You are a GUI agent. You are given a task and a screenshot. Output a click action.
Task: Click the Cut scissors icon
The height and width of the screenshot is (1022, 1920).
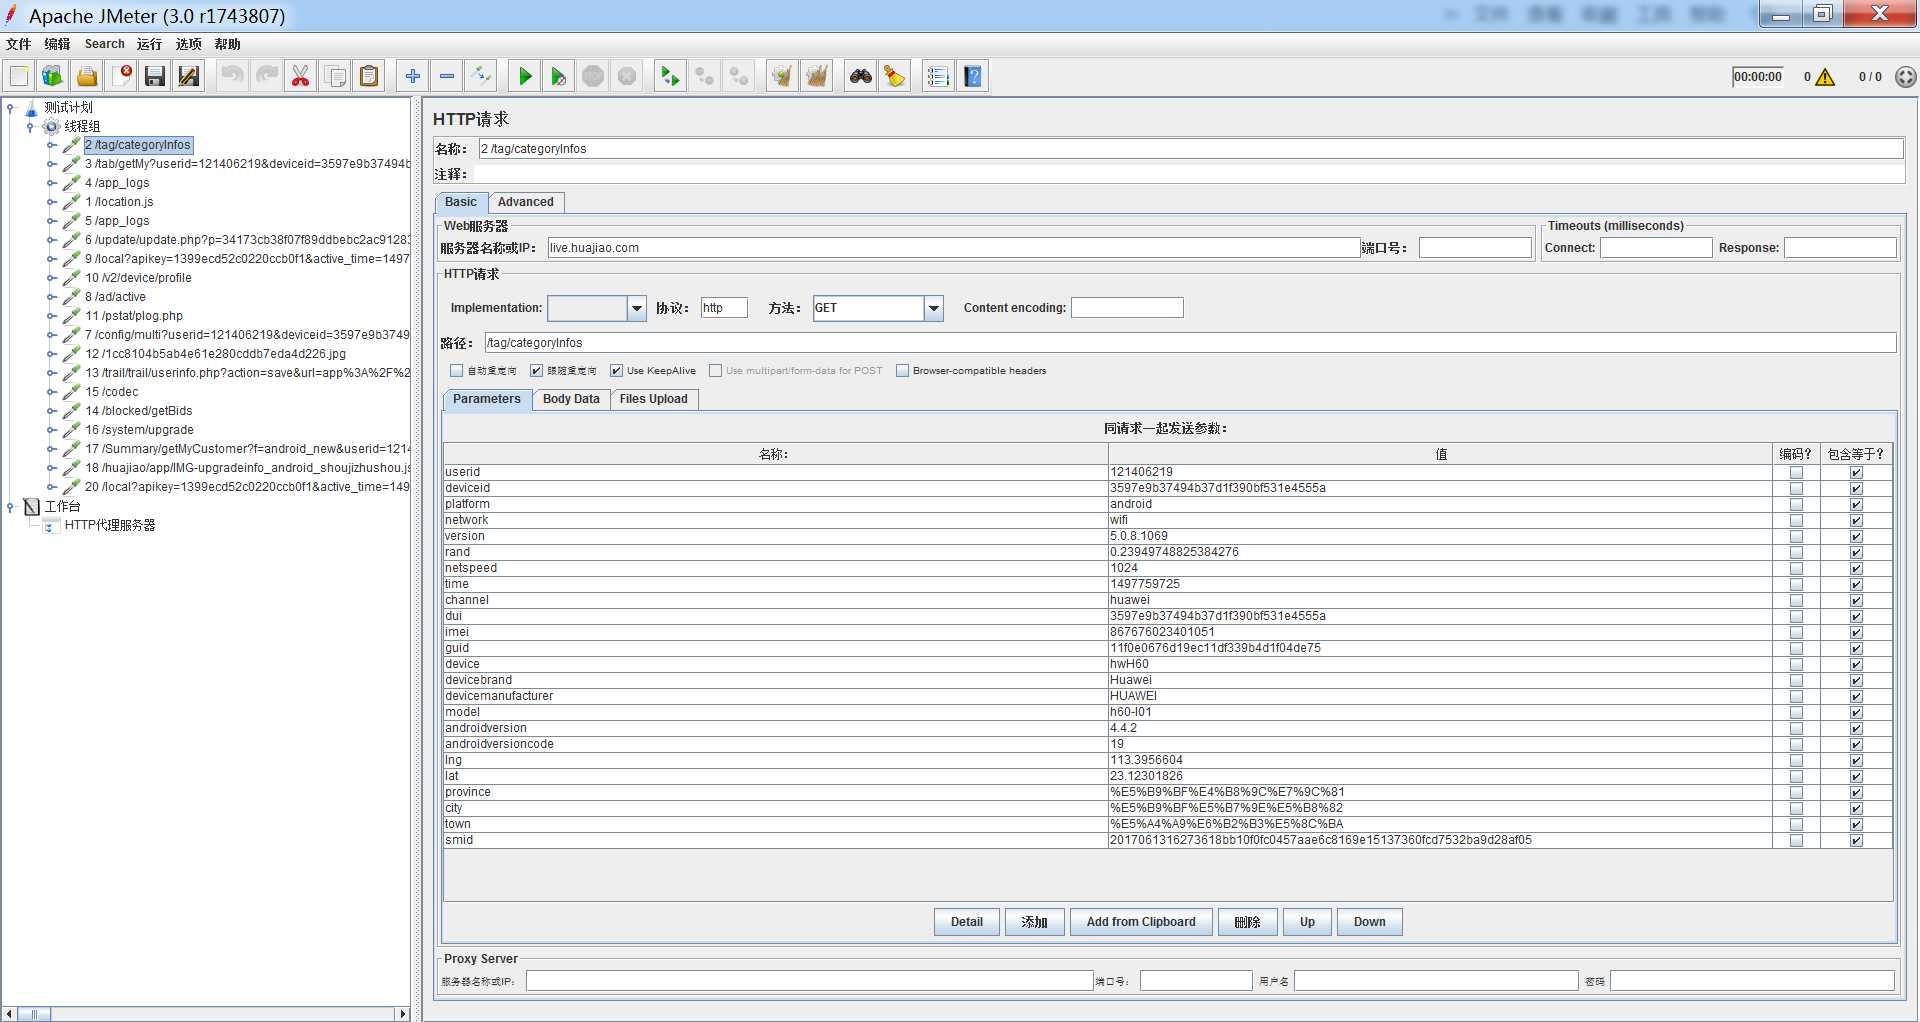(x=300, y=76)
